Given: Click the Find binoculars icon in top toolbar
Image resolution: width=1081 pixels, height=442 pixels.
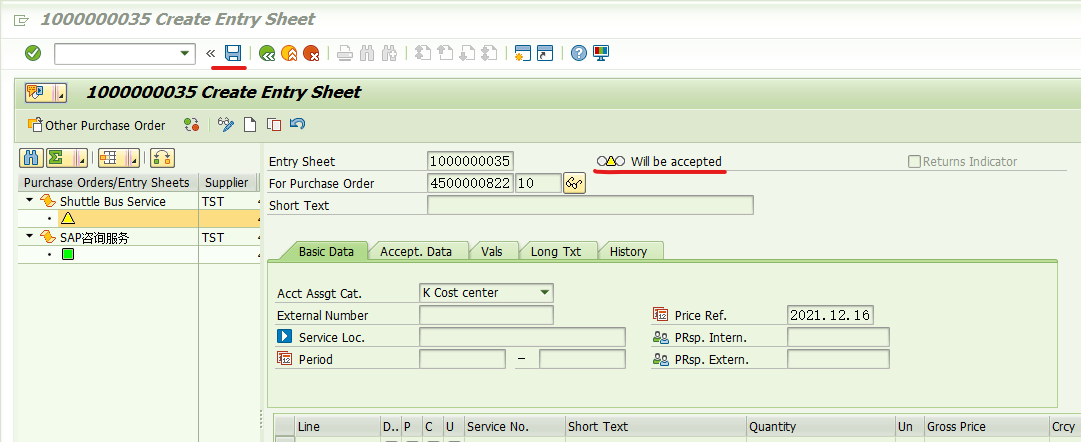Looking at the screenshot, I should click(367, 53).
